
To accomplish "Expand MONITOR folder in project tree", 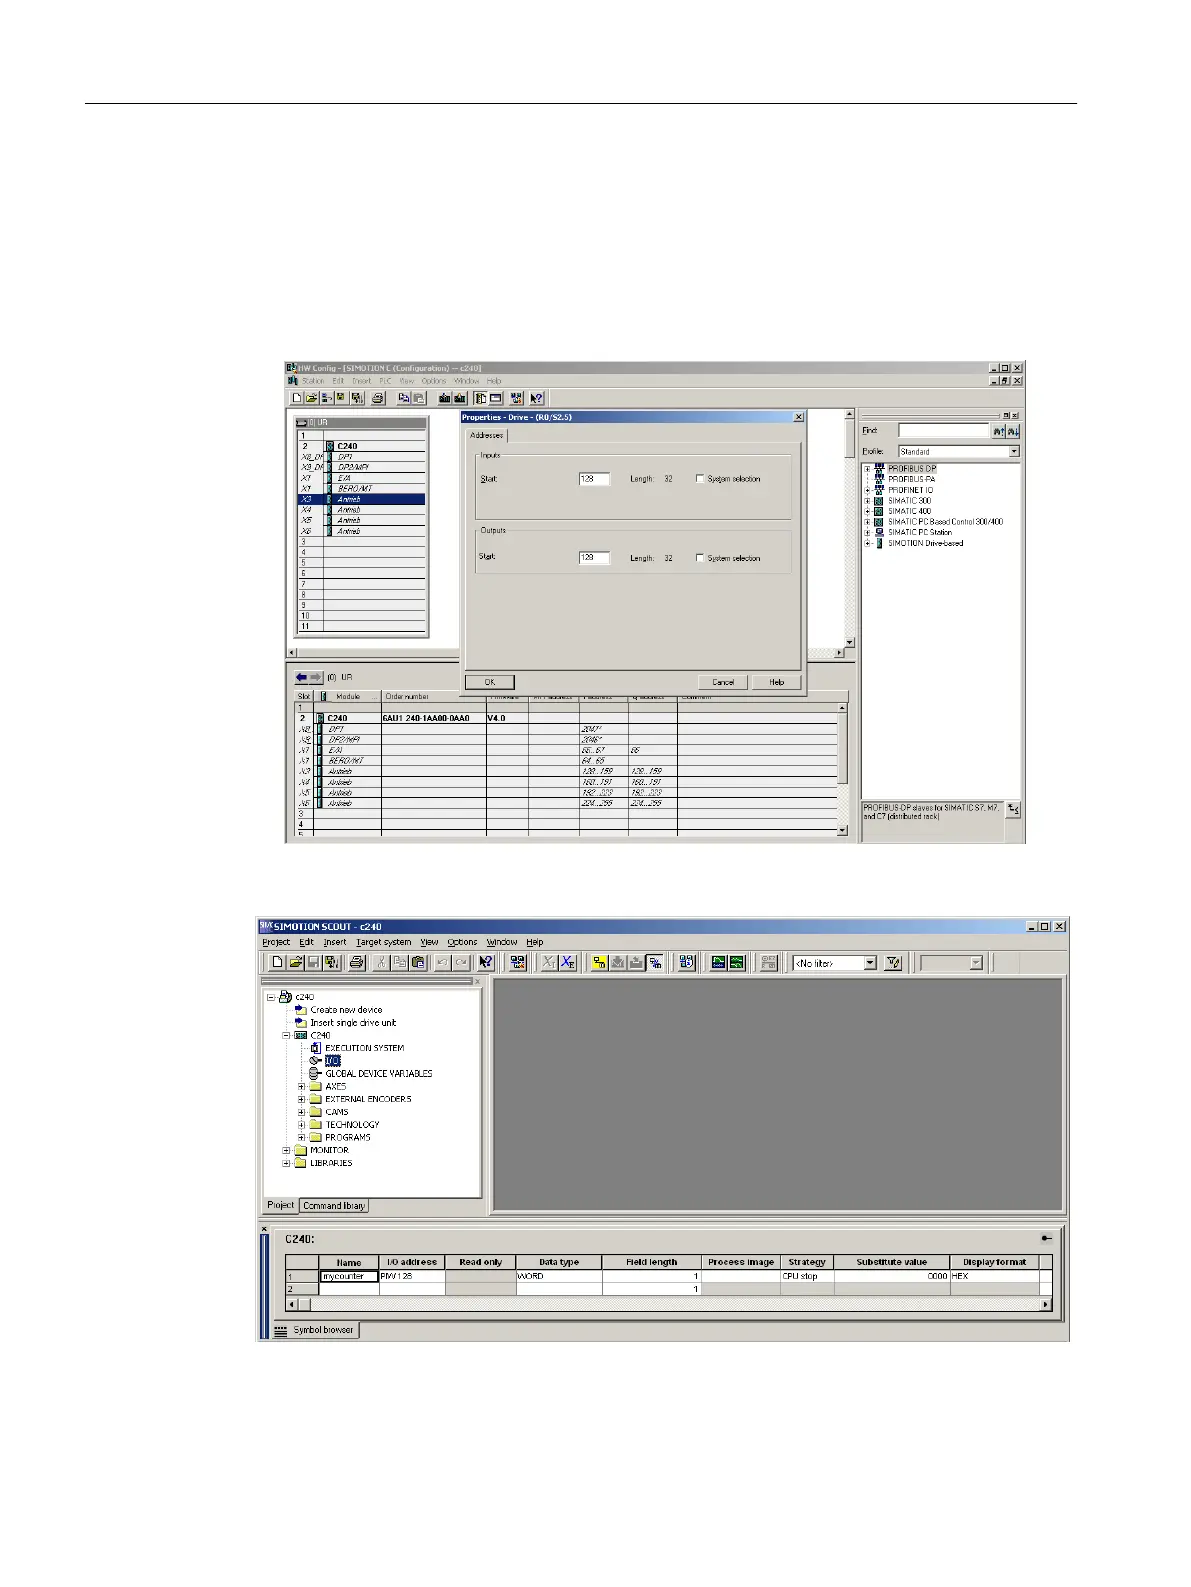I will (287, 1150).
